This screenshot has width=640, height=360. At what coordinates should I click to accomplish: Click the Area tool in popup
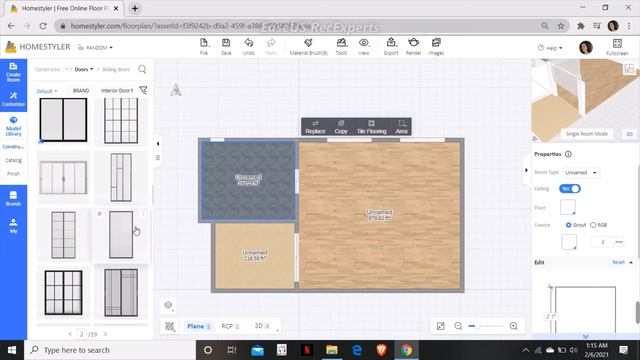[402, 127]
